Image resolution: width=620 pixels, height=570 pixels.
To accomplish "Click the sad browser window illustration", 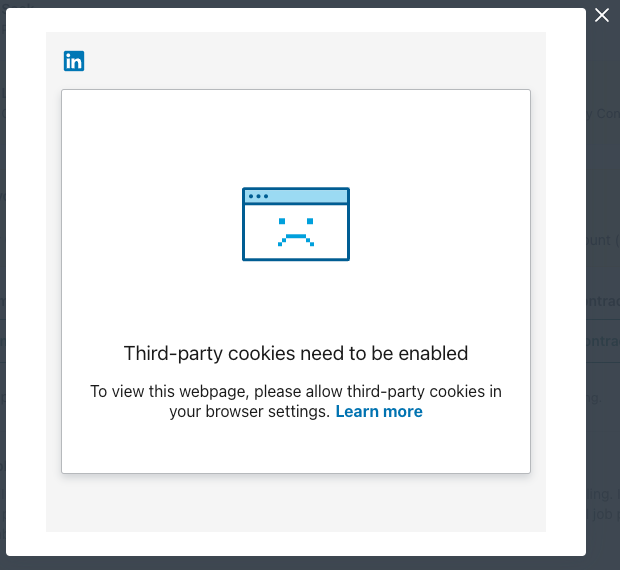I will click(x=296, y=224).
